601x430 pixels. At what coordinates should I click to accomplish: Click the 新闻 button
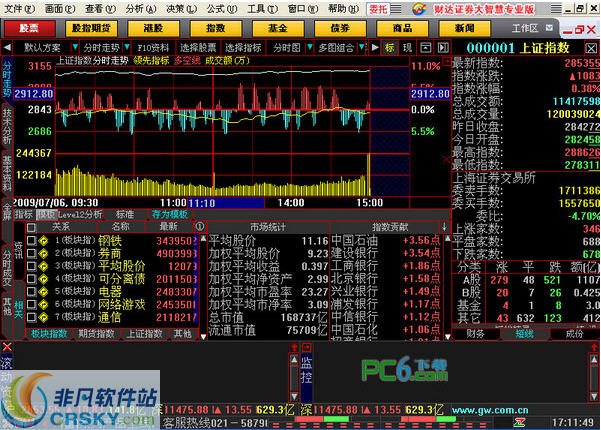tap(465, 28)
